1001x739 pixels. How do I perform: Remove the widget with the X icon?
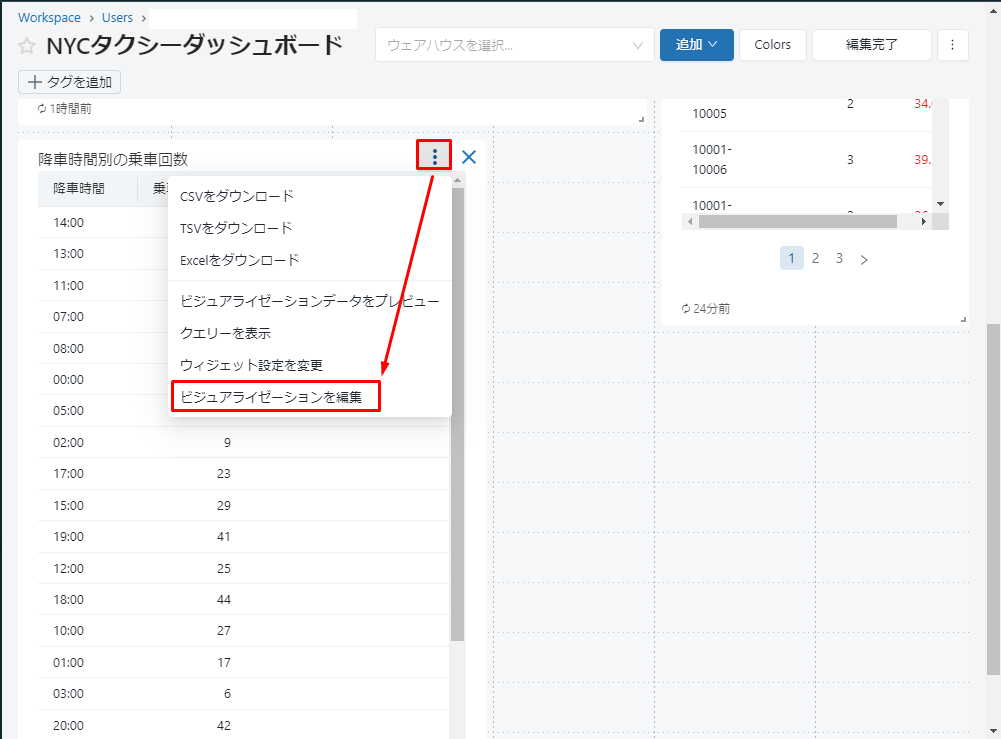point(469,157)
